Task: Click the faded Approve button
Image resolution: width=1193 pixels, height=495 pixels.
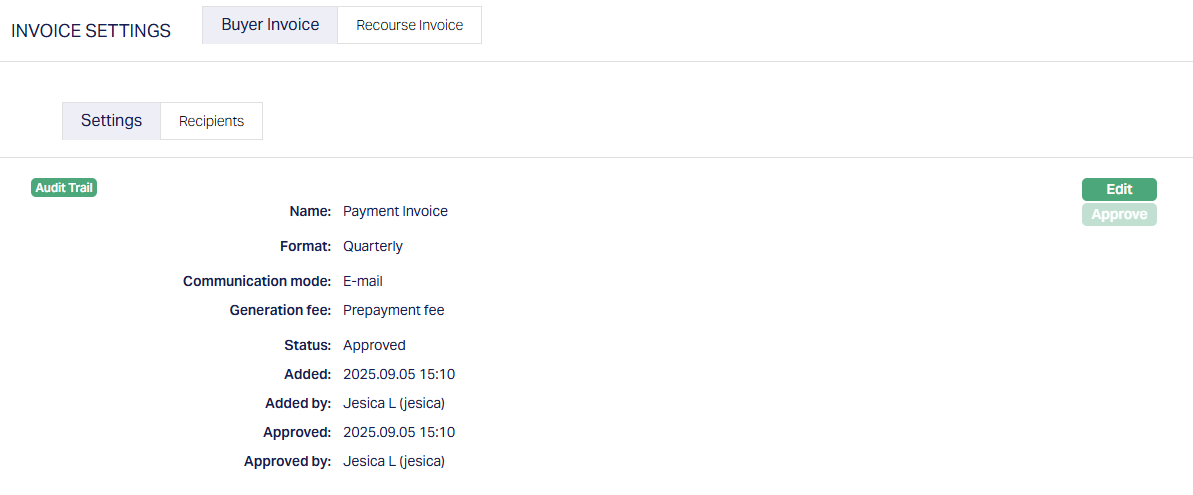Action: [1119, 214]
